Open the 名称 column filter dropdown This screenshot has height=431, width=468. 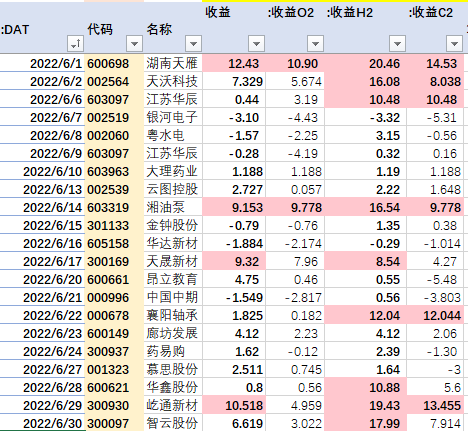coord(193,43)
